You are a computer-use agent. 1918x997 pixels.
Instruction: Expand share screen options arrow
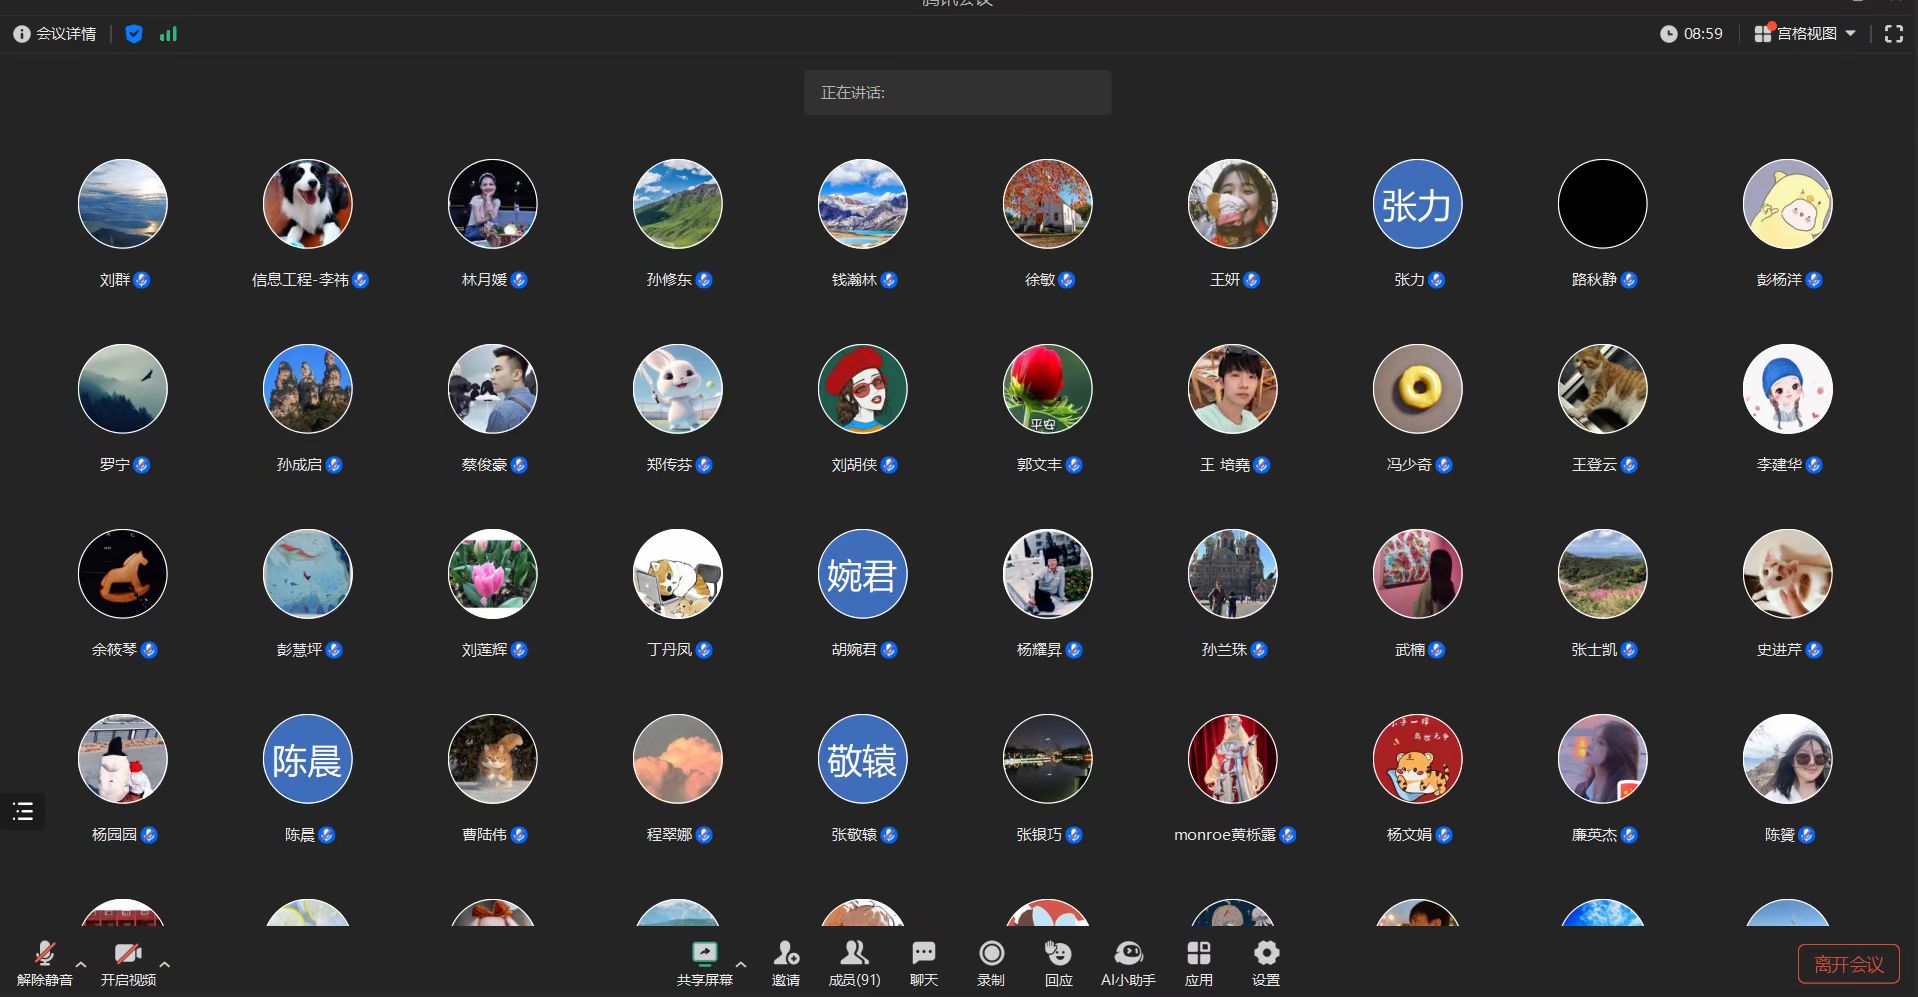(741, 964)
